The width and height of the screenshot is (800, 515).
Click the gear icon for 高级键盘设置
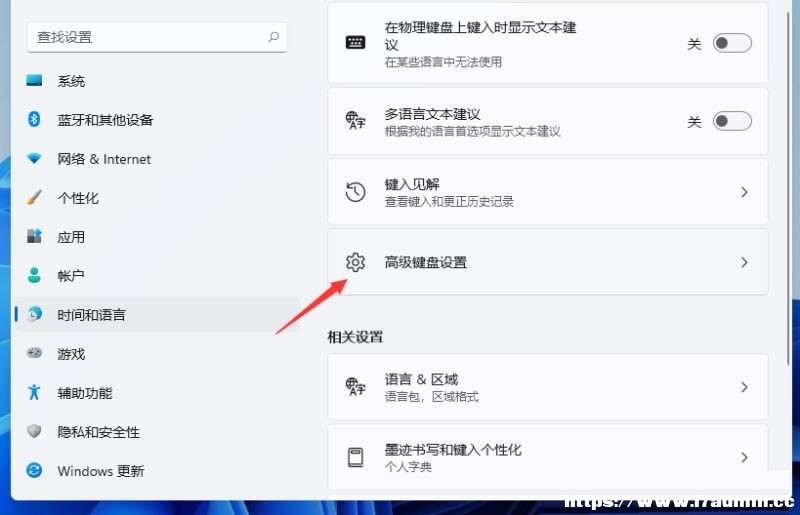coord(356,262)
